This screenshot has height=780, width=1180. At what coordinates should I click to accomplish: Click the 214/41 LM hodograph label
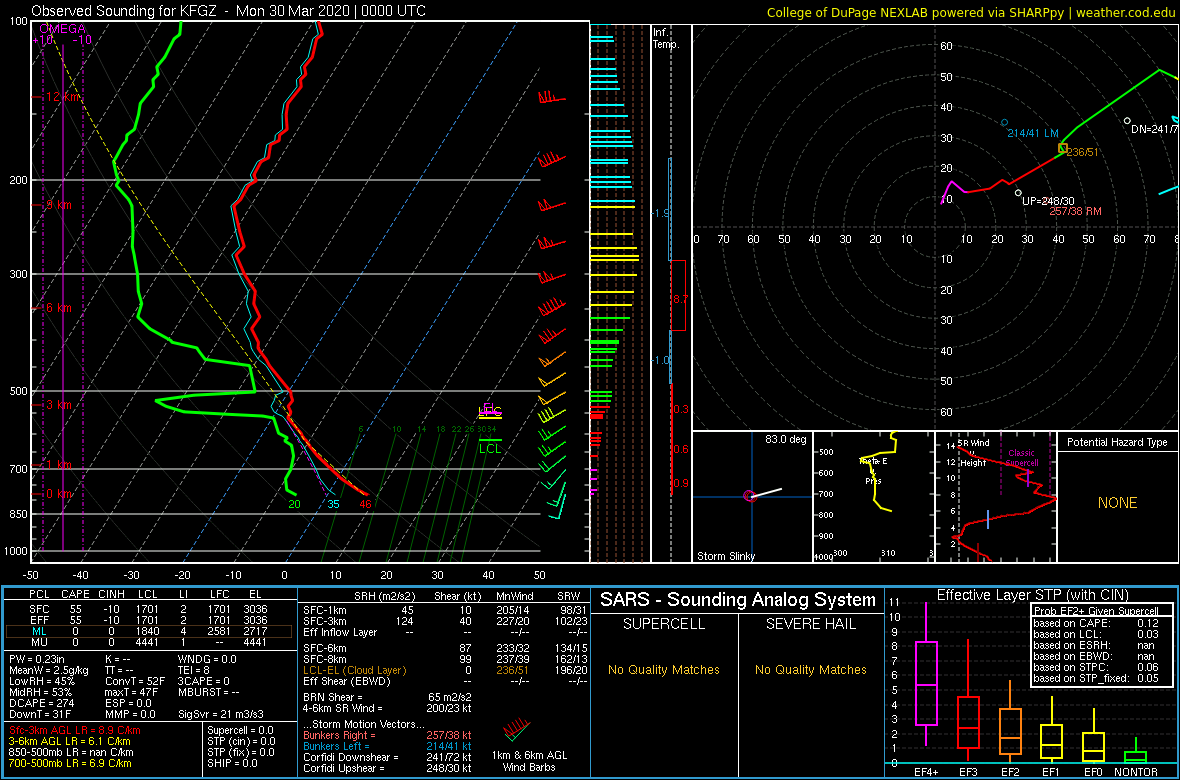tap(1033, 133)
